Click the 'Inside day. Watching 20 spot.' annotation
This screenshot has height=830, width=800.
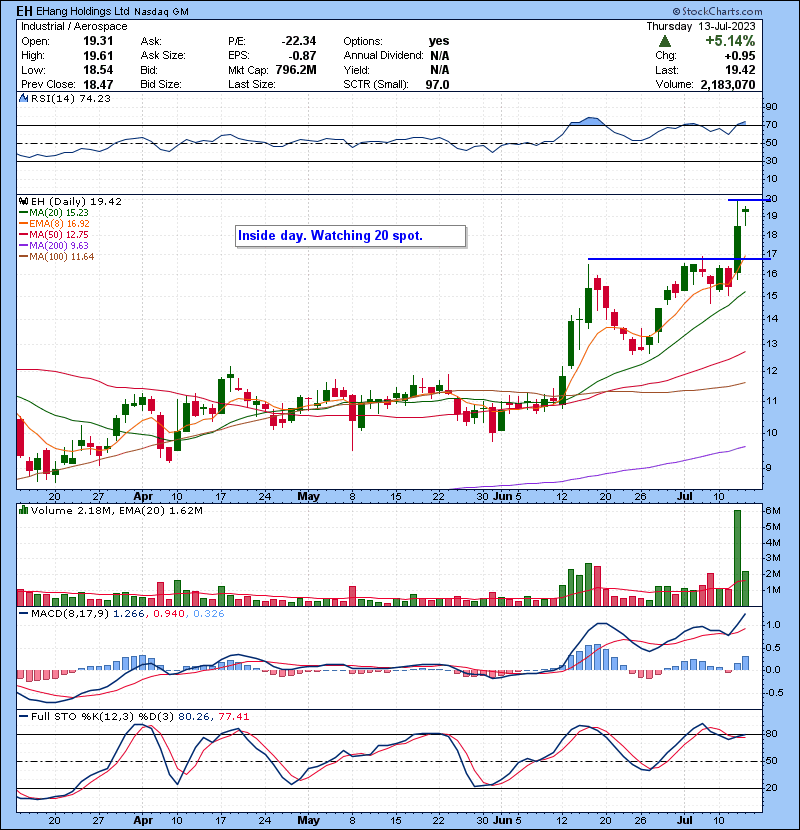pyautogui.click(x=350, y=236)
